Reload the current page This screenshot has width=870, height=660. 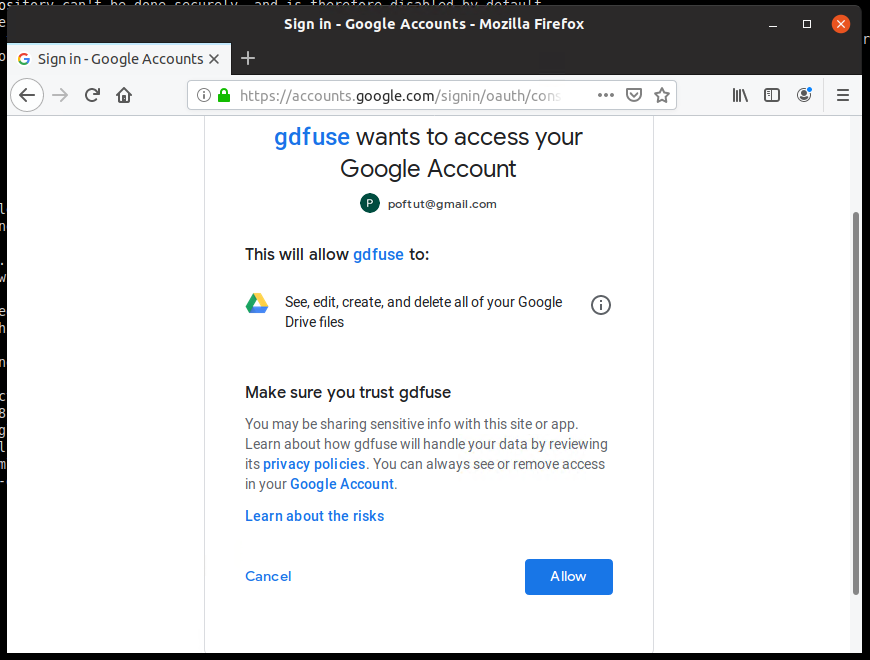92,95
